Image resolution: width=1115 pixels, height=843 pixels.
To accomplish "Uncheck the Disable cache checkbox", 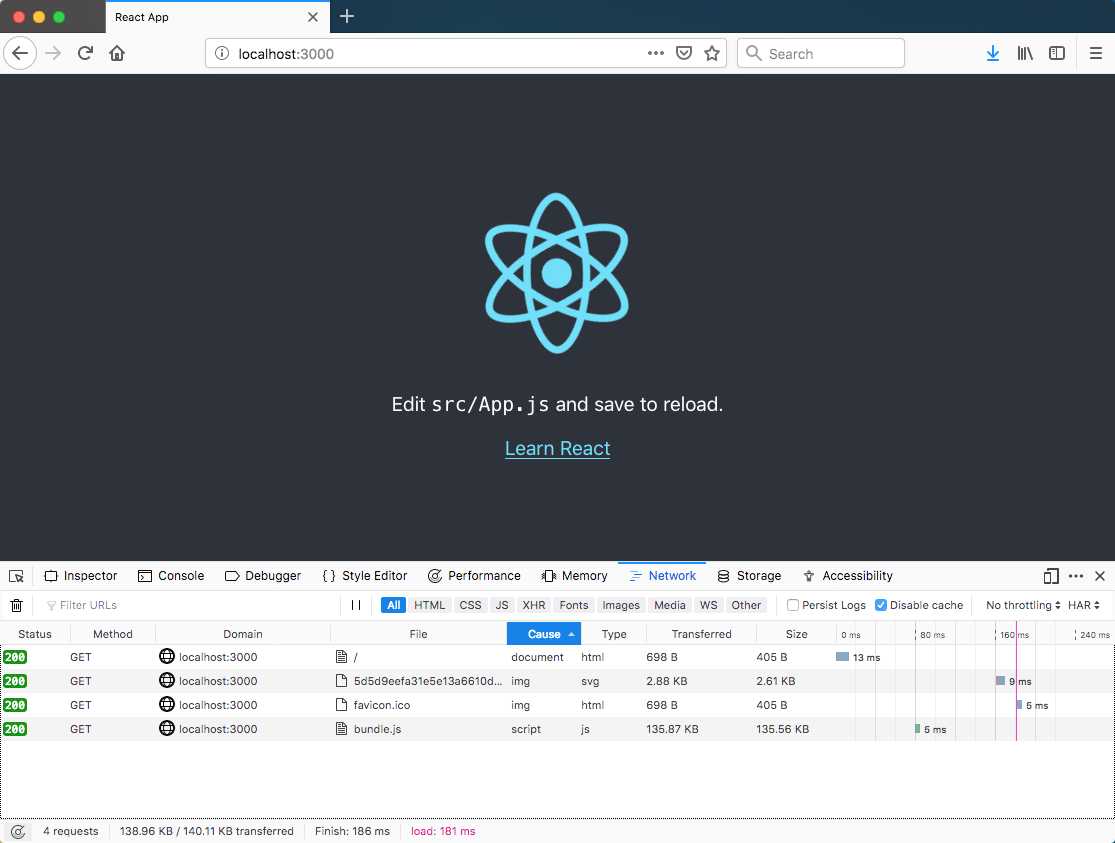I will pos(881,605).
